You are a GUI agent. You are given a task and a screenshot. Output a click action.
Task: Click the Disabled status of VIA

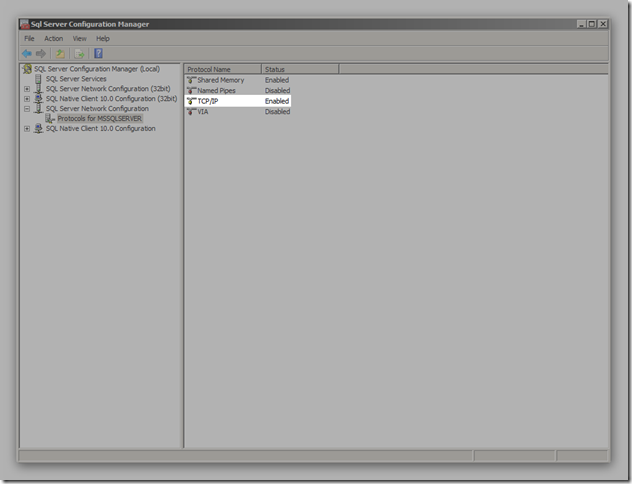point(277,111)
